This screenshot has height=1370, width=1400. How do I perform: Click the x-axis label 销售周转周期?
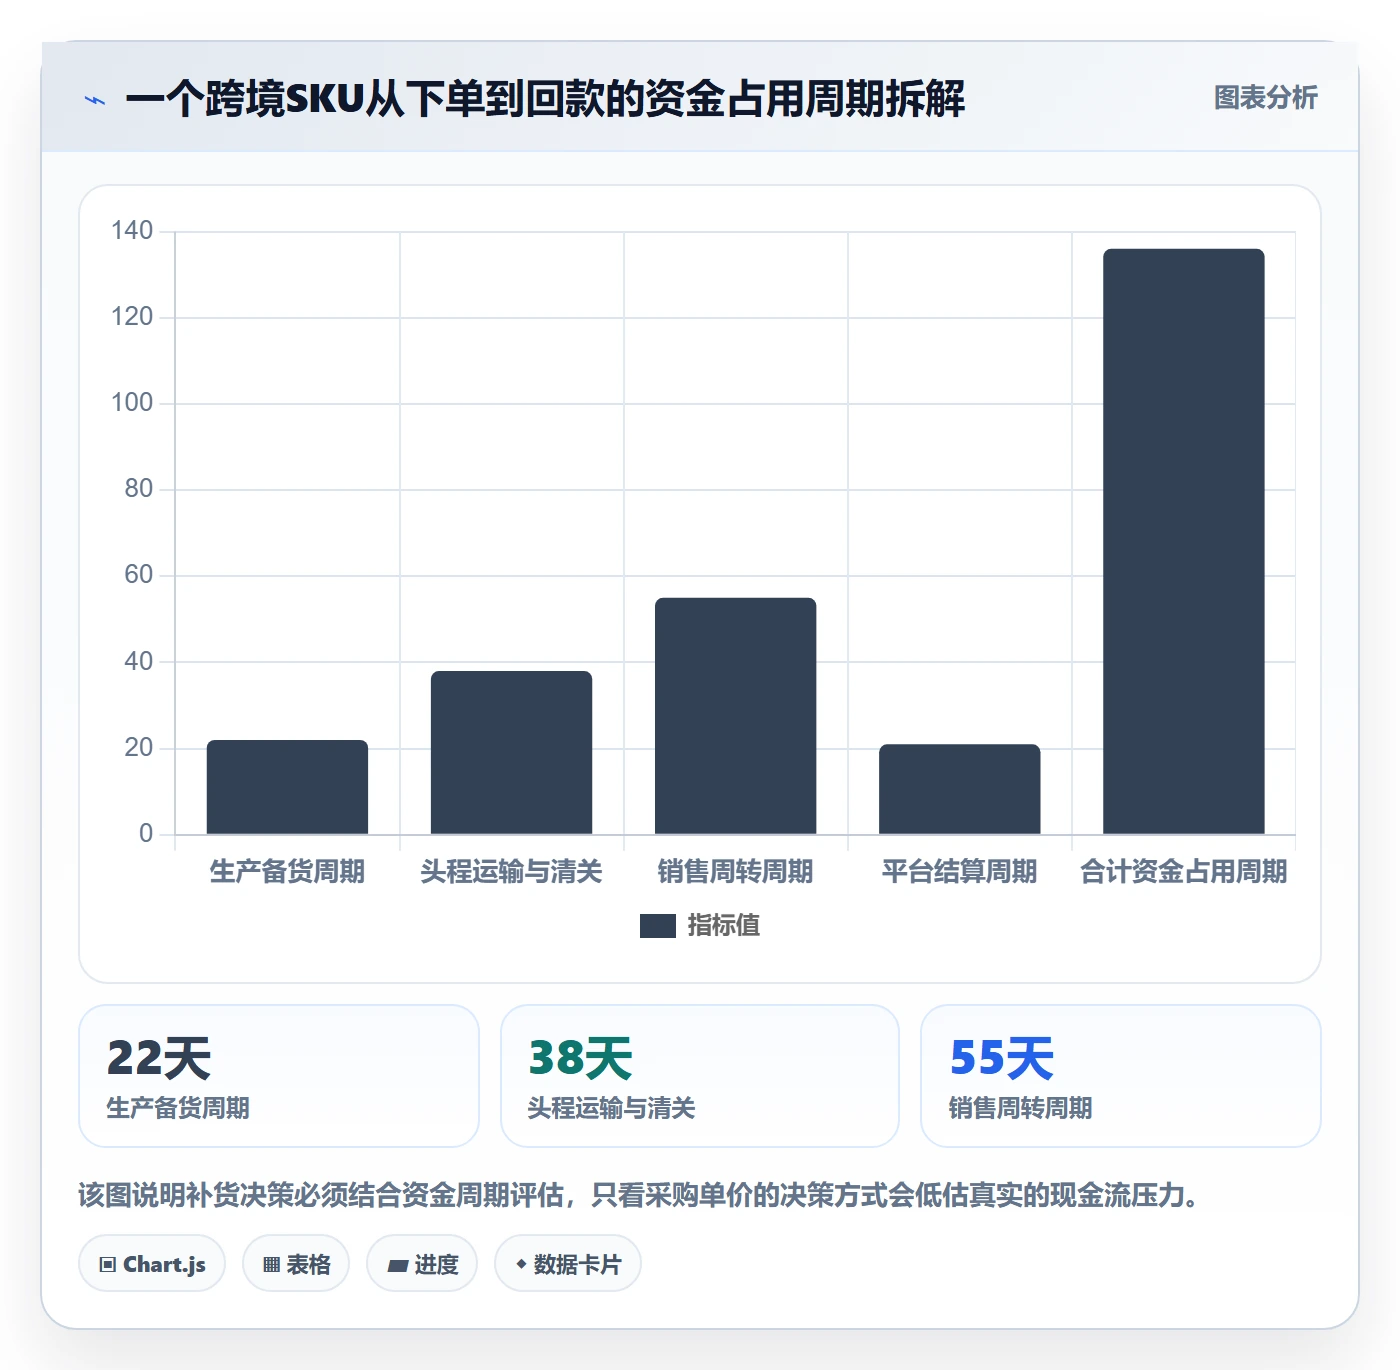pos(735,872)
